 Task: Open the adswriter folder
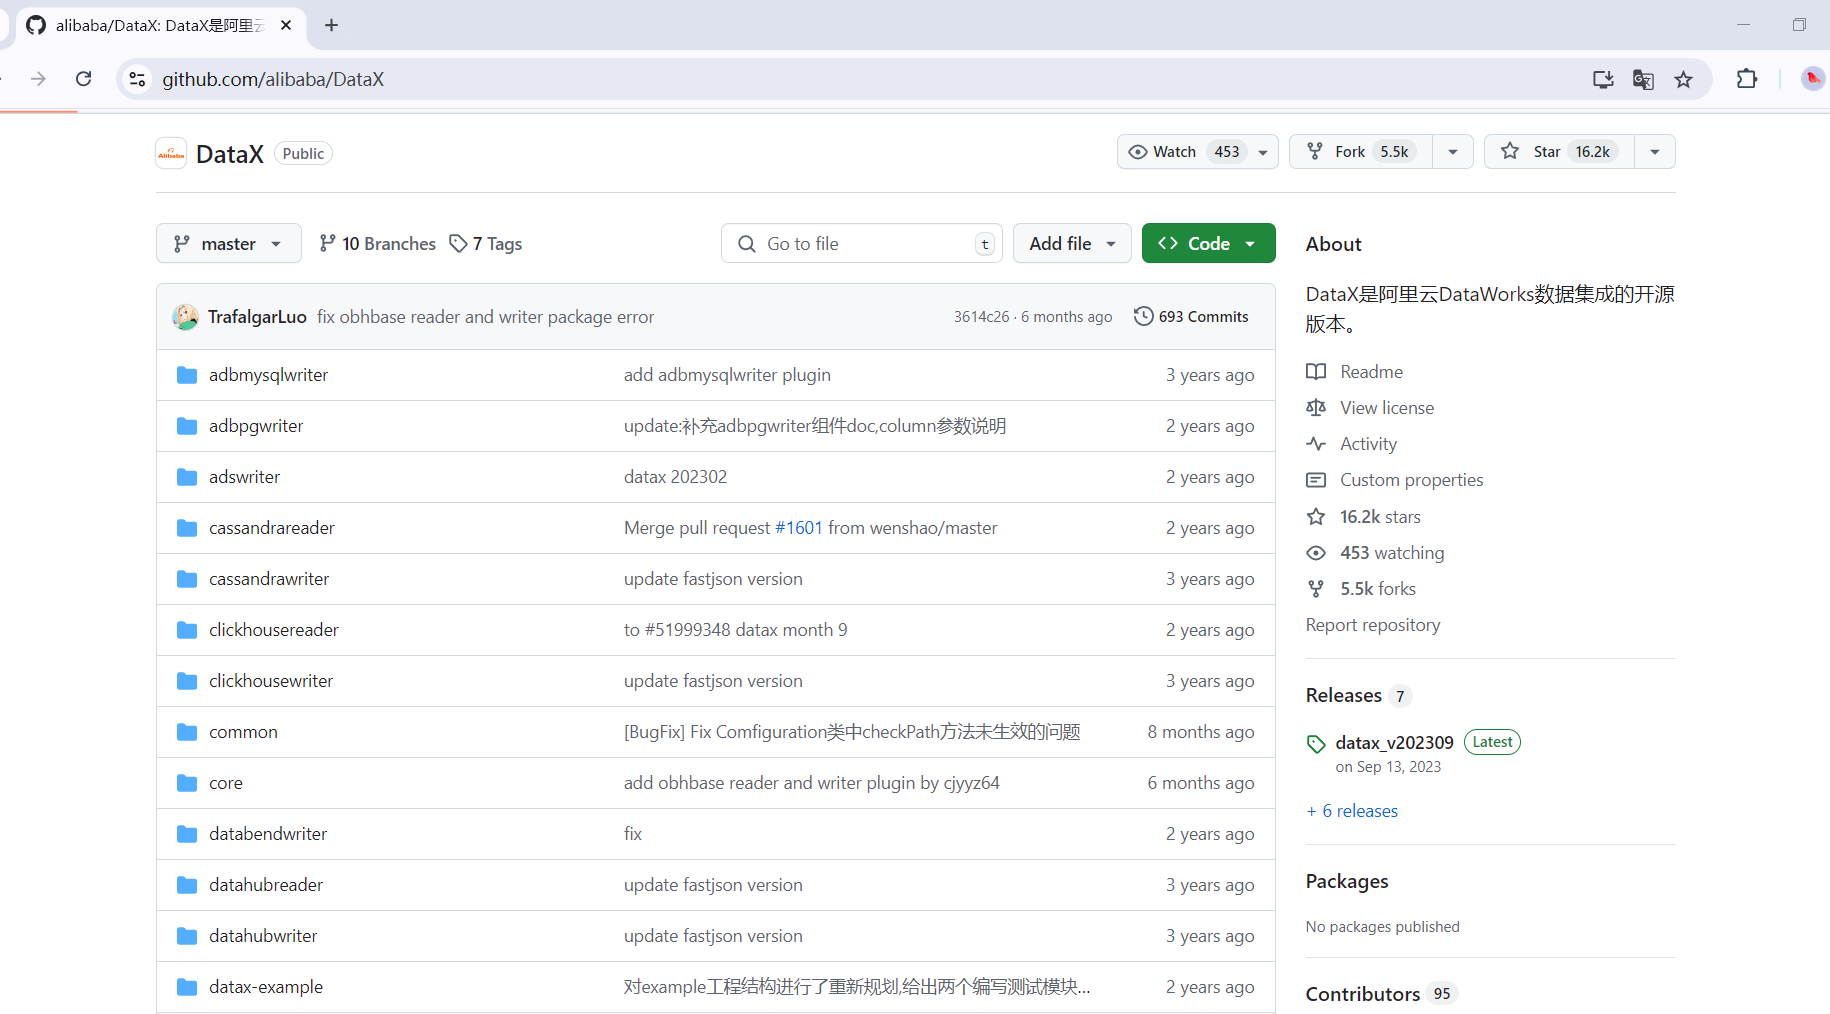(x=244, y=477)
